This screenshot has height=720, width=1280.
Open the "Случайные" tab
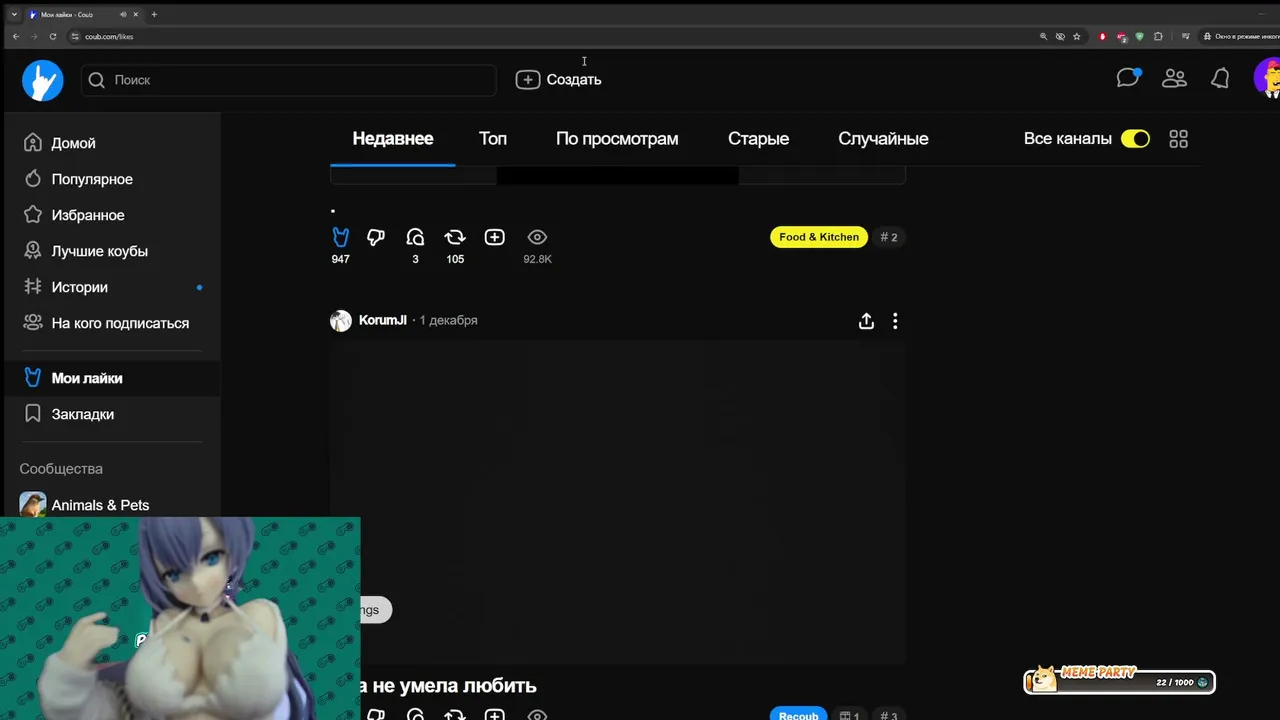tap(883, 139)
